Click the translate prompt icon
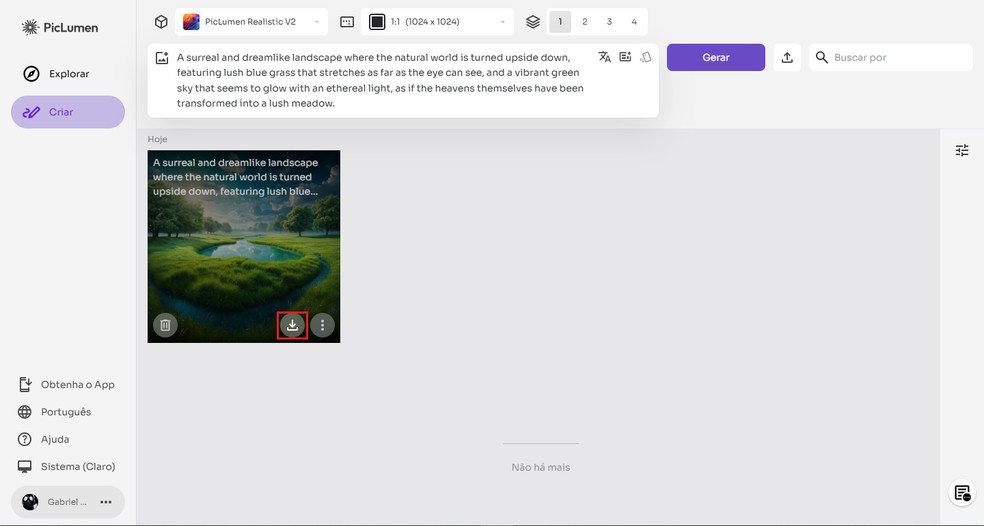This screenshot has height=526, width=984. click(x=604, y=57)
